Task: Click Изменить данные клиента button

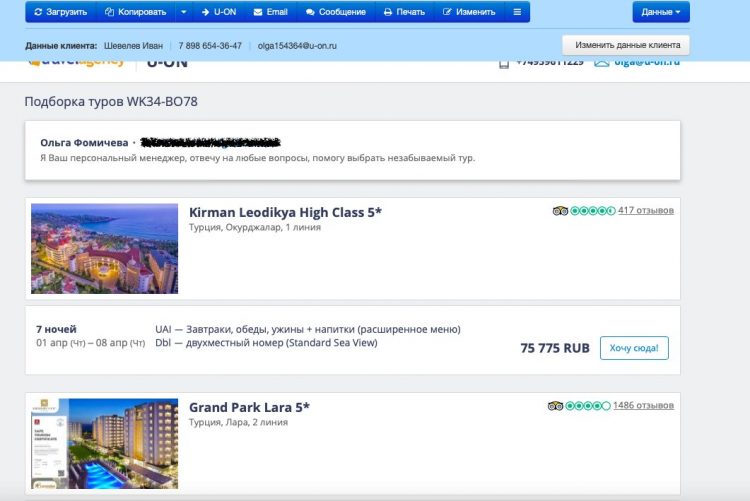Action: pos(626,45)
